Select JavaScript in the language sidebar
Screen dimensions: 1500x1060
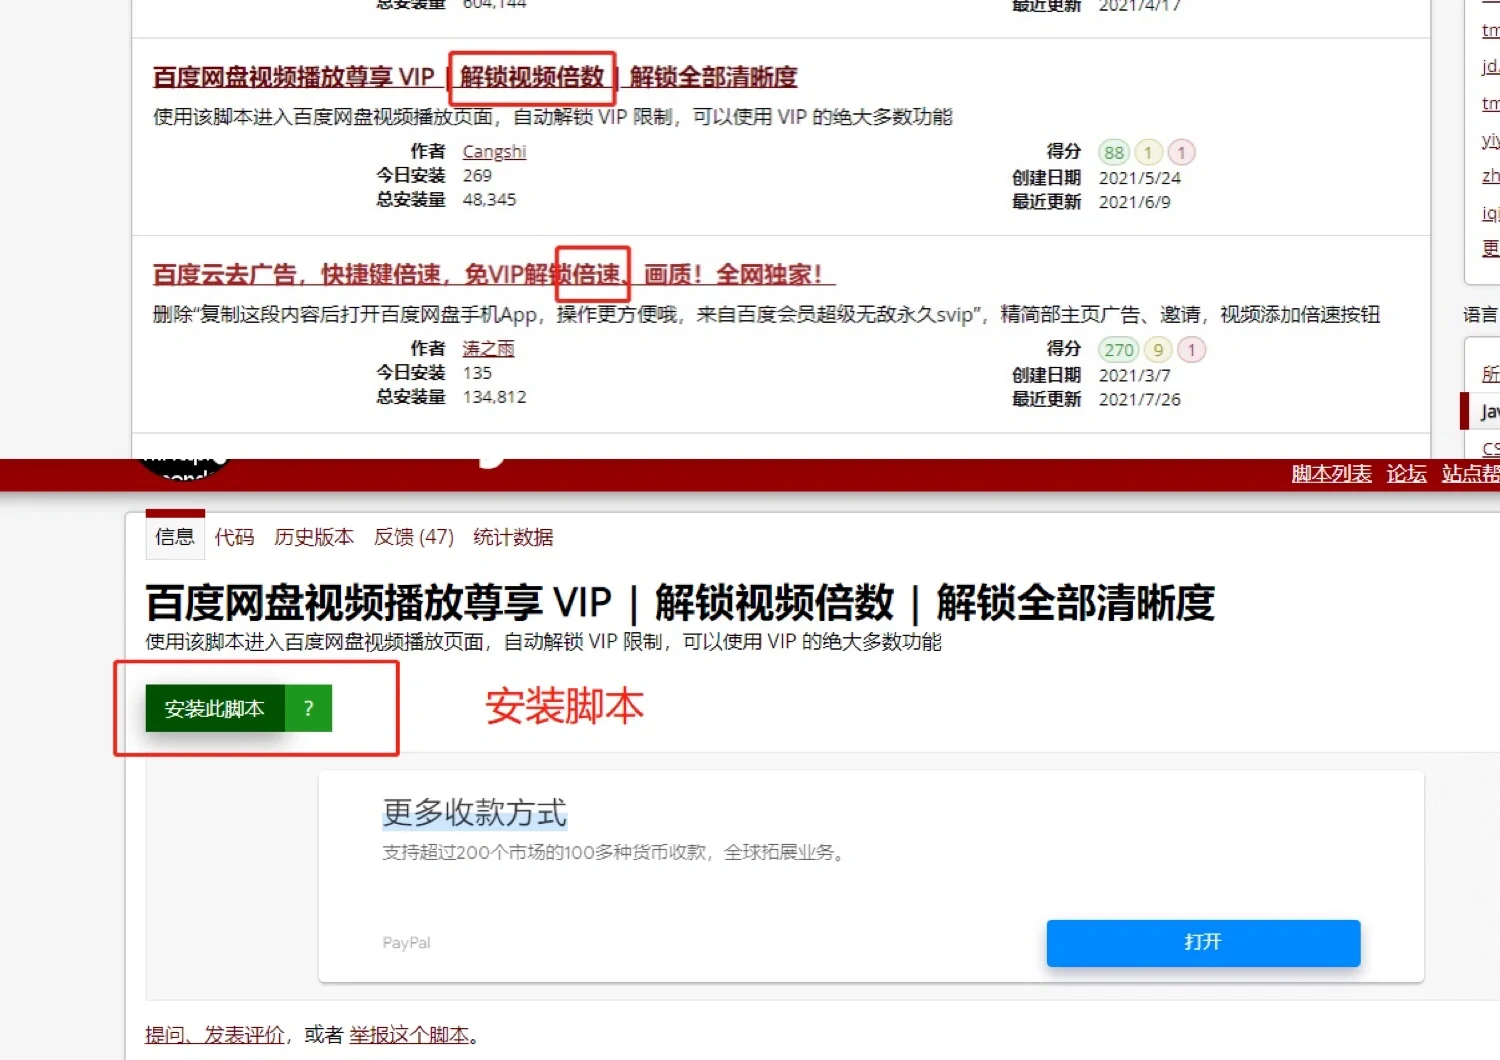click(x=1488, y=411)
